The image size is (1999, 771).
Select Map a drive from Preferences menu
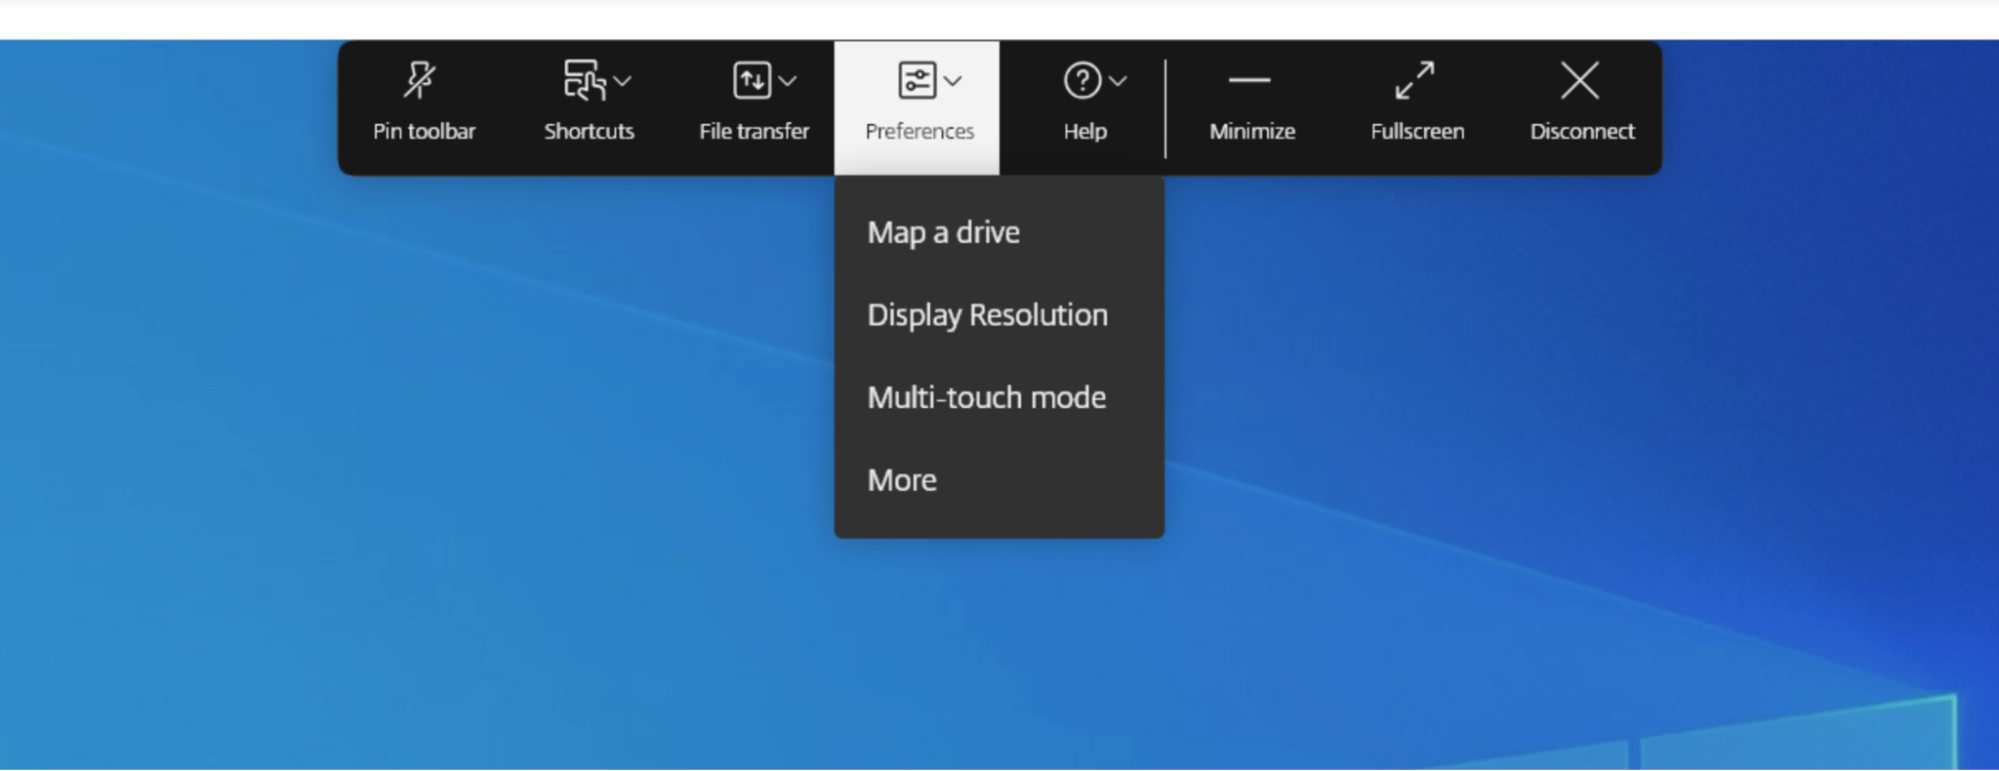pyautogui.click(x=943, y=233)
